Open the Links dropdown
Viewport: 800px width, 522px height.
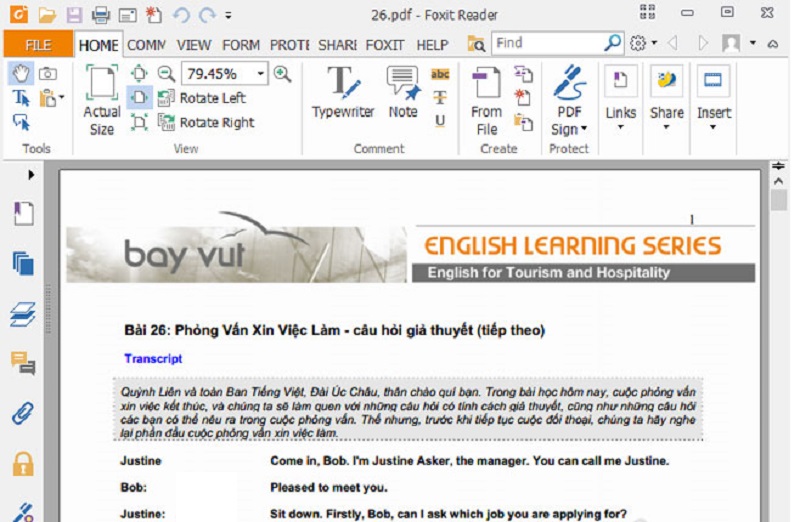click(620, 98)
